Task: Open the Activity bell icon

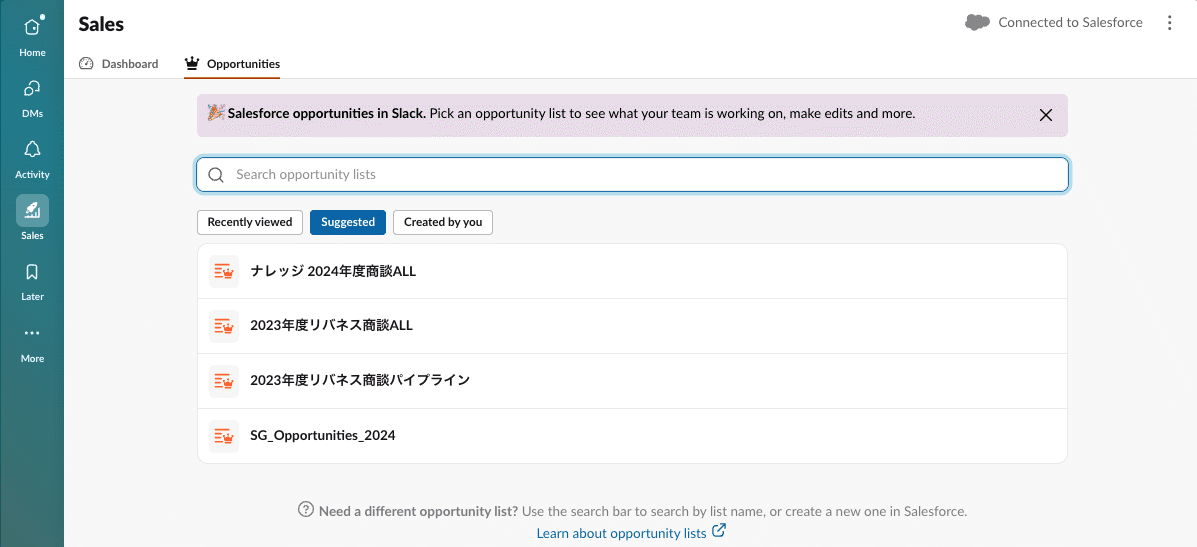Action: (32, 149)
